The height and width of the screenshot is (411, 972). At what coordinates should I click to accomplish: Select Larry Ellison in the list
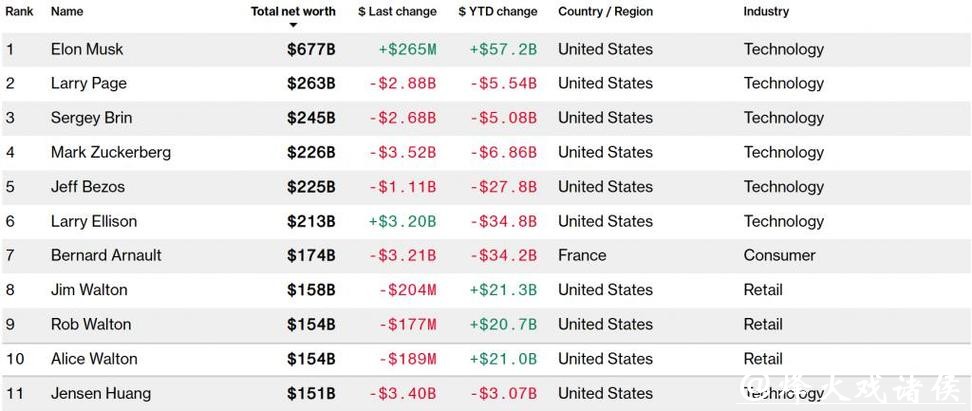pos(94,221)
